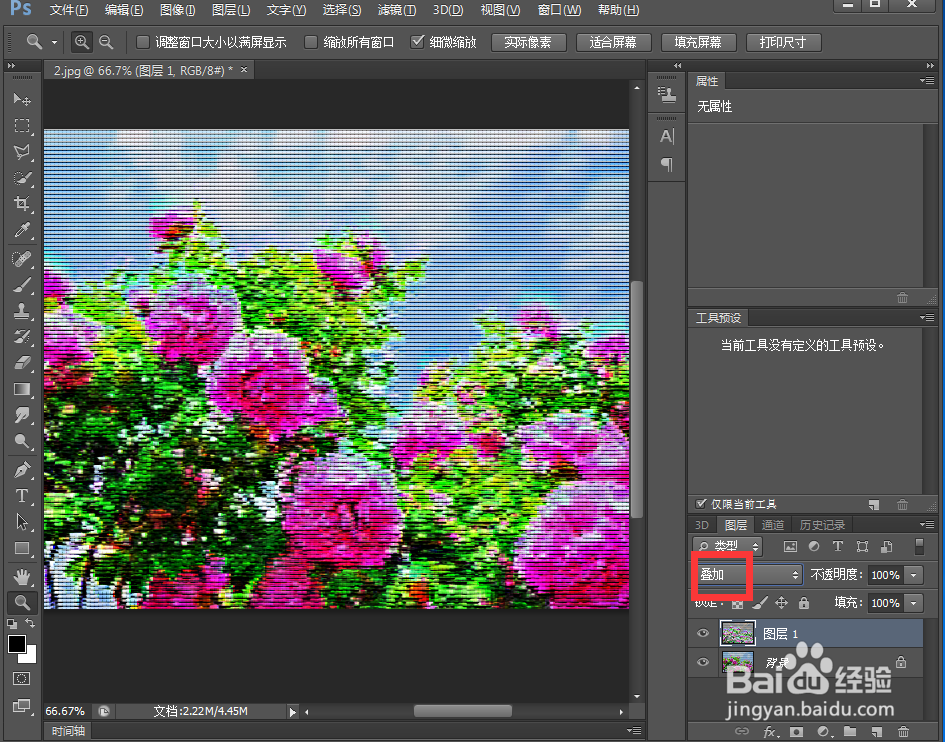
Task: Open the 图层 menu in menu bar
Action: pyautogui.click(x=231, y=10)
